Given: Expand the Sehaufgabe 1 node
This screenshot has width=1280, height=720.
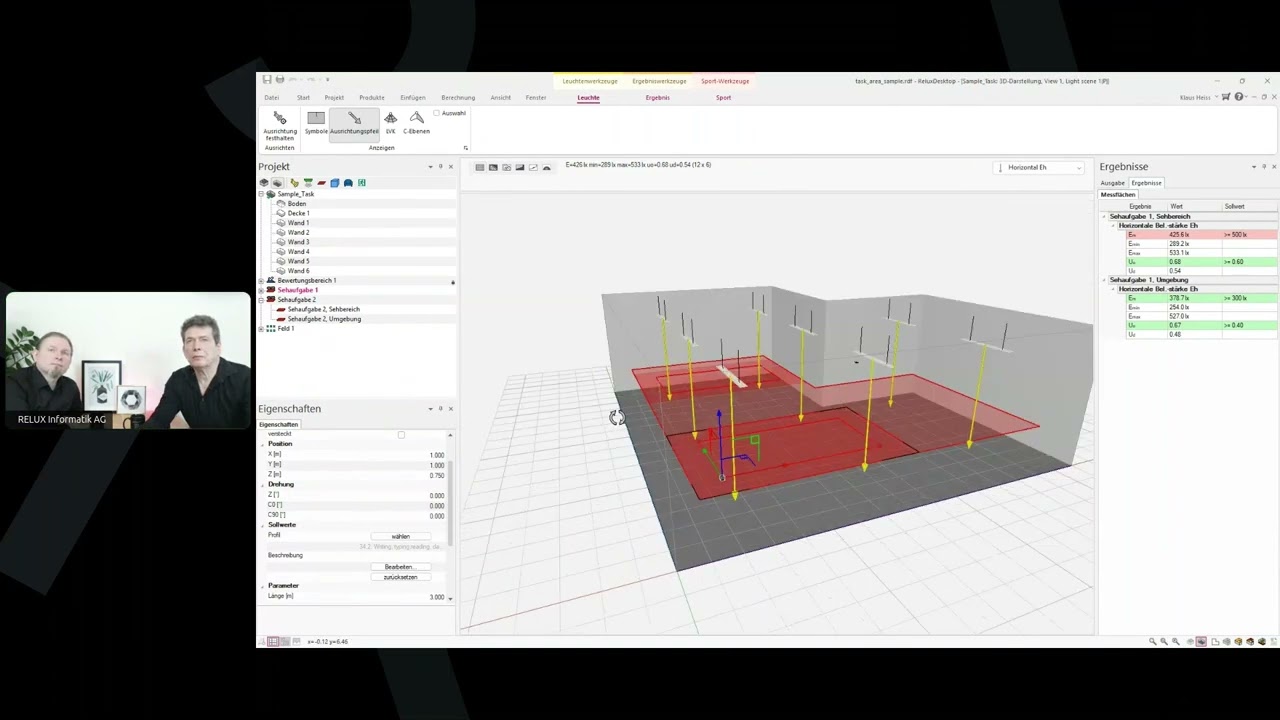Looking at the screenshot, I should (x=261, y=290).
